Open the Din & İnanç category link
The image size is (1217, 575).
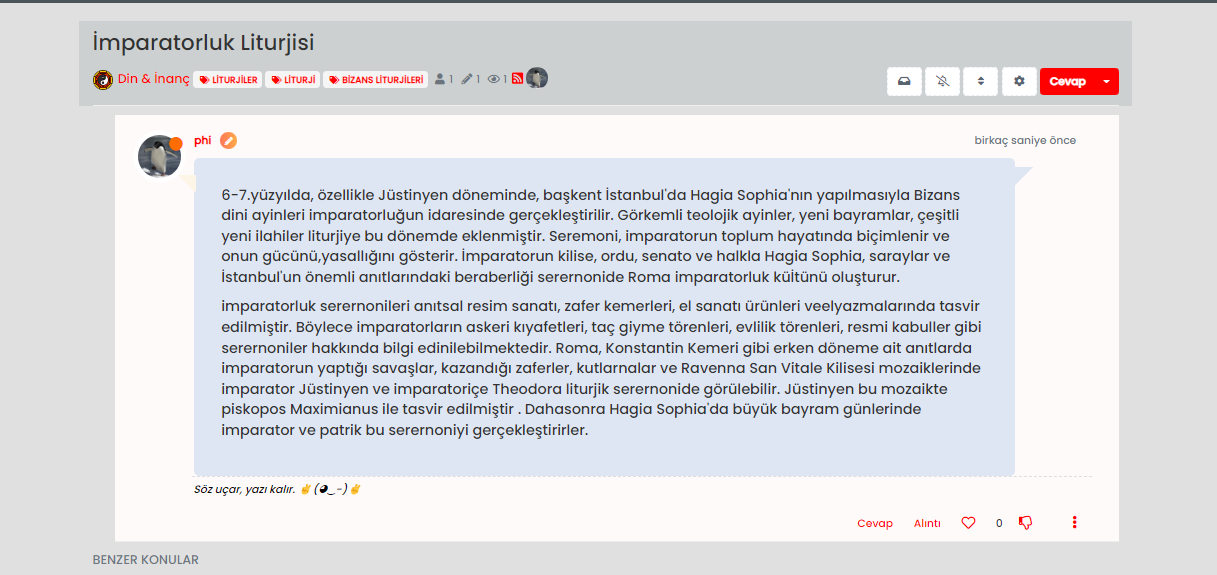click(153, 79)
